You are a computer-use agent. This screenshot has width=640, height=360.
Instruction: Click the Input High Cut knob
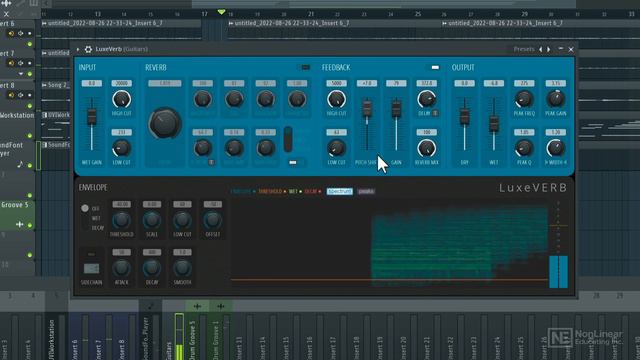click(121, 99)
